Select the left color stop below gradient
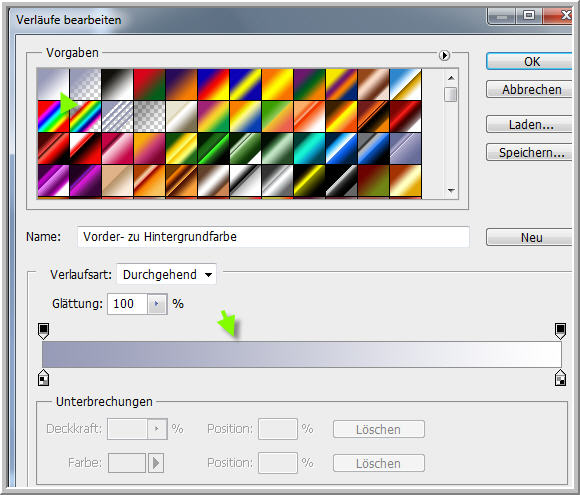The width and height of the screenshot is (580, 495). coord(44,377)
